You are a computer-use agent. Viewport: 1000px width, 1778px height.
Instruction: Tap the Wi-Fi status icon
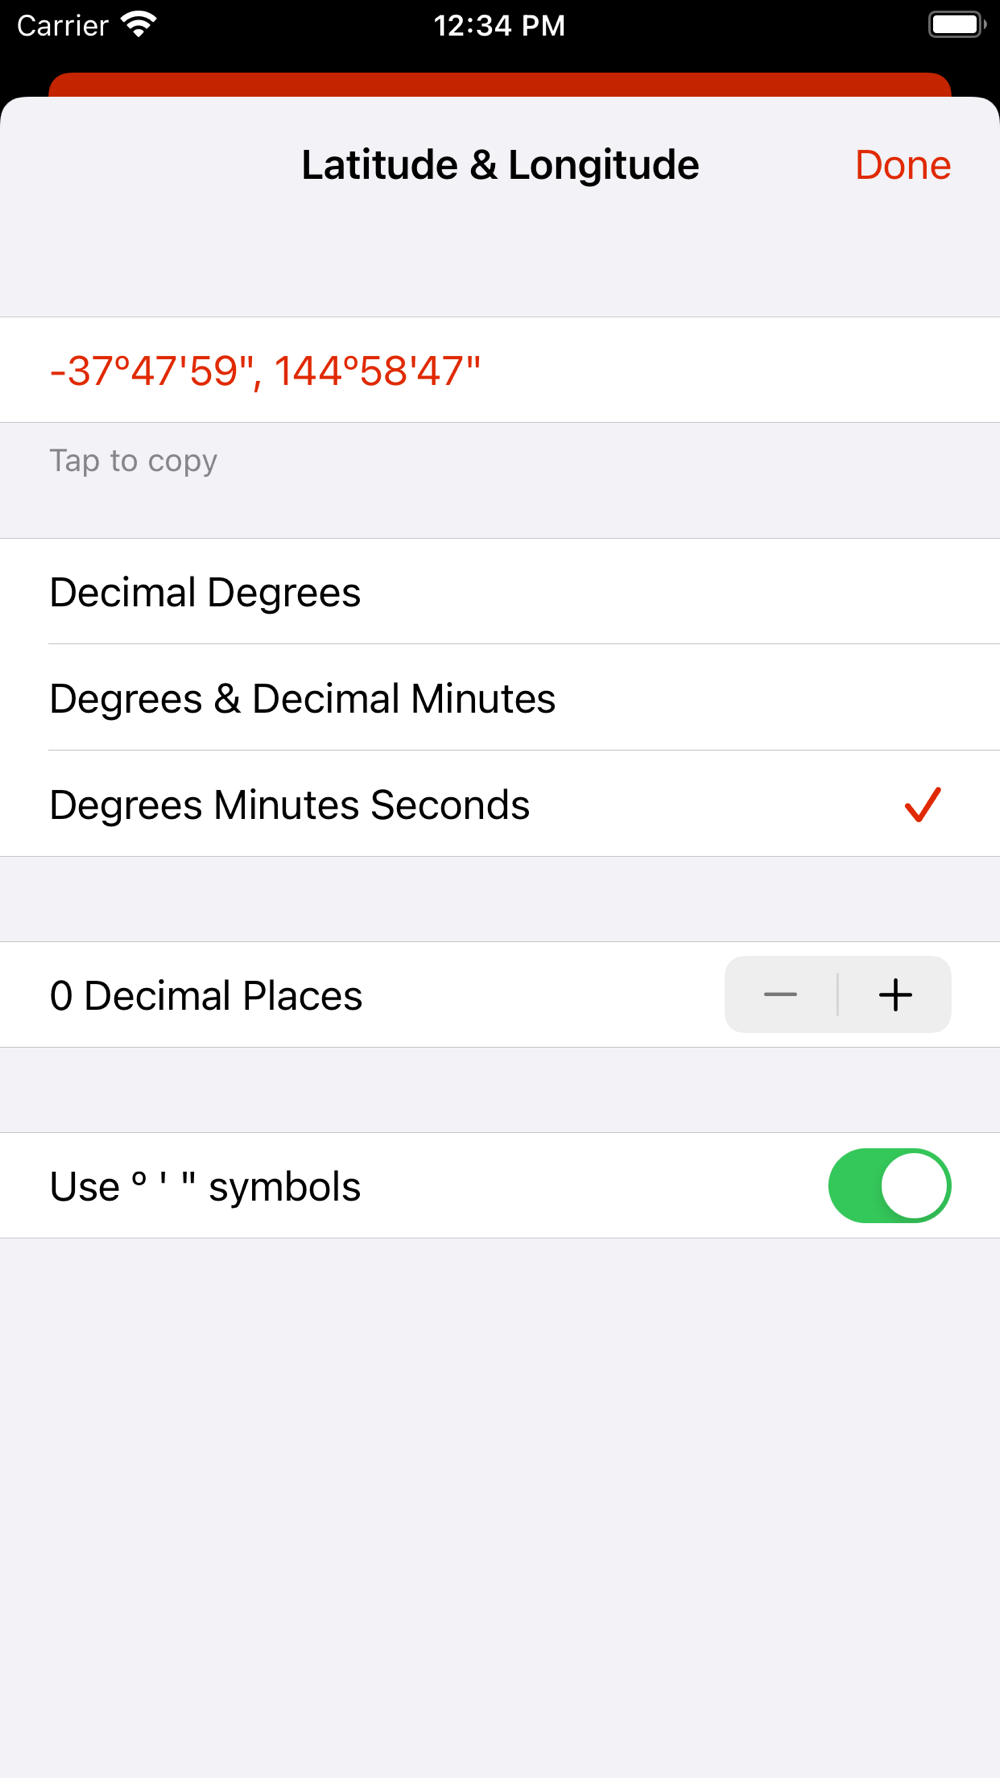click(139, 24)
